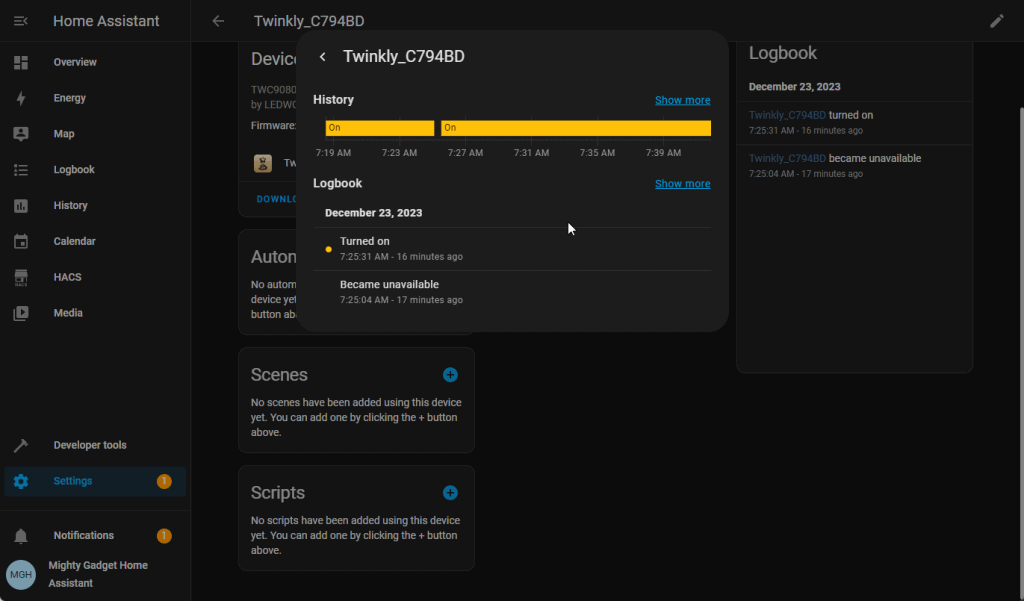The height and width of the screenshot is (601, 1024).
Task: Open Mighty Gadget Home Assistant user profile
Action: pyautogui.click(x=97, y=574)
